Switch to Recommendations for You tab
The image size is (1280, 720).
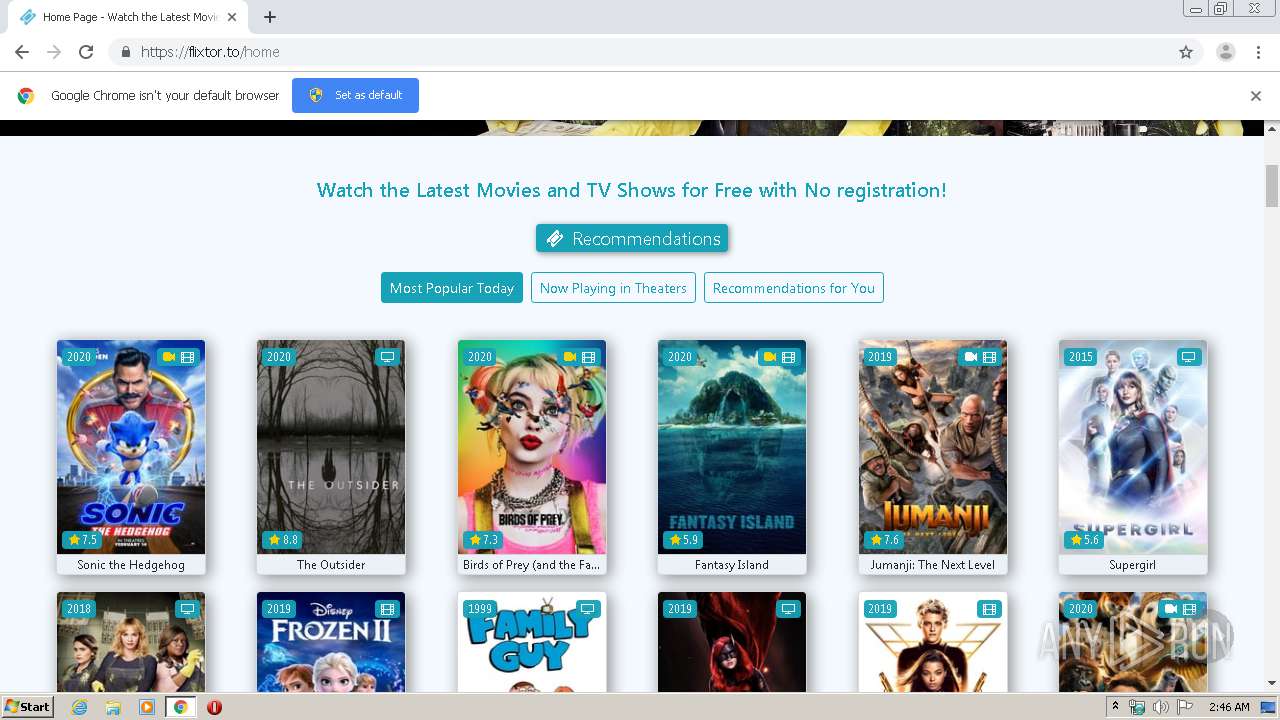click(794, 288)
